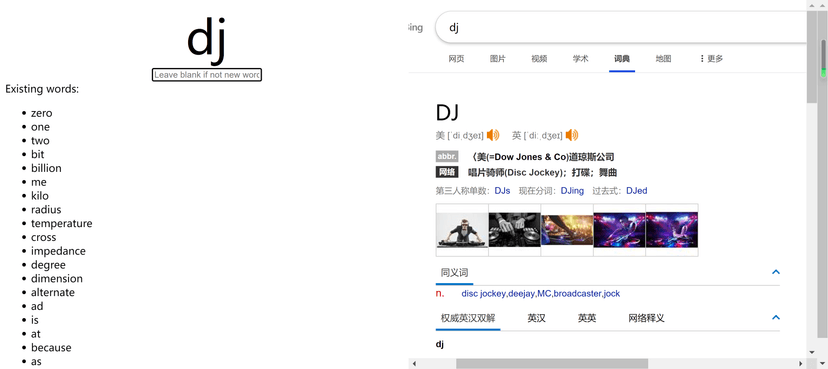Open the 更多 menu with dots icon

(x=711, y=59)
